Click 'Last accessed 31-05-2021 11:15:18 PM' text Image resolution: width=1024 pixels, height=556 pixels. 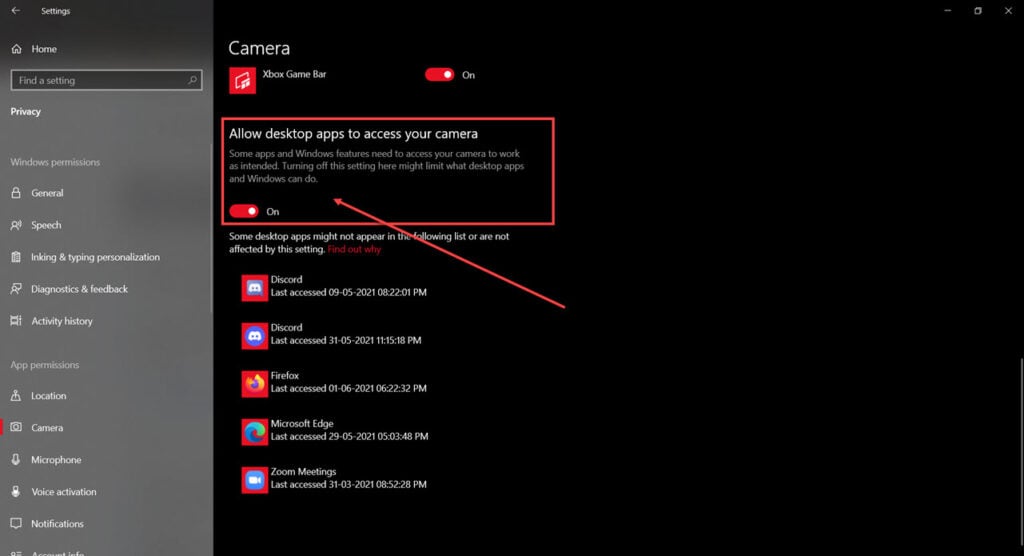346,340
